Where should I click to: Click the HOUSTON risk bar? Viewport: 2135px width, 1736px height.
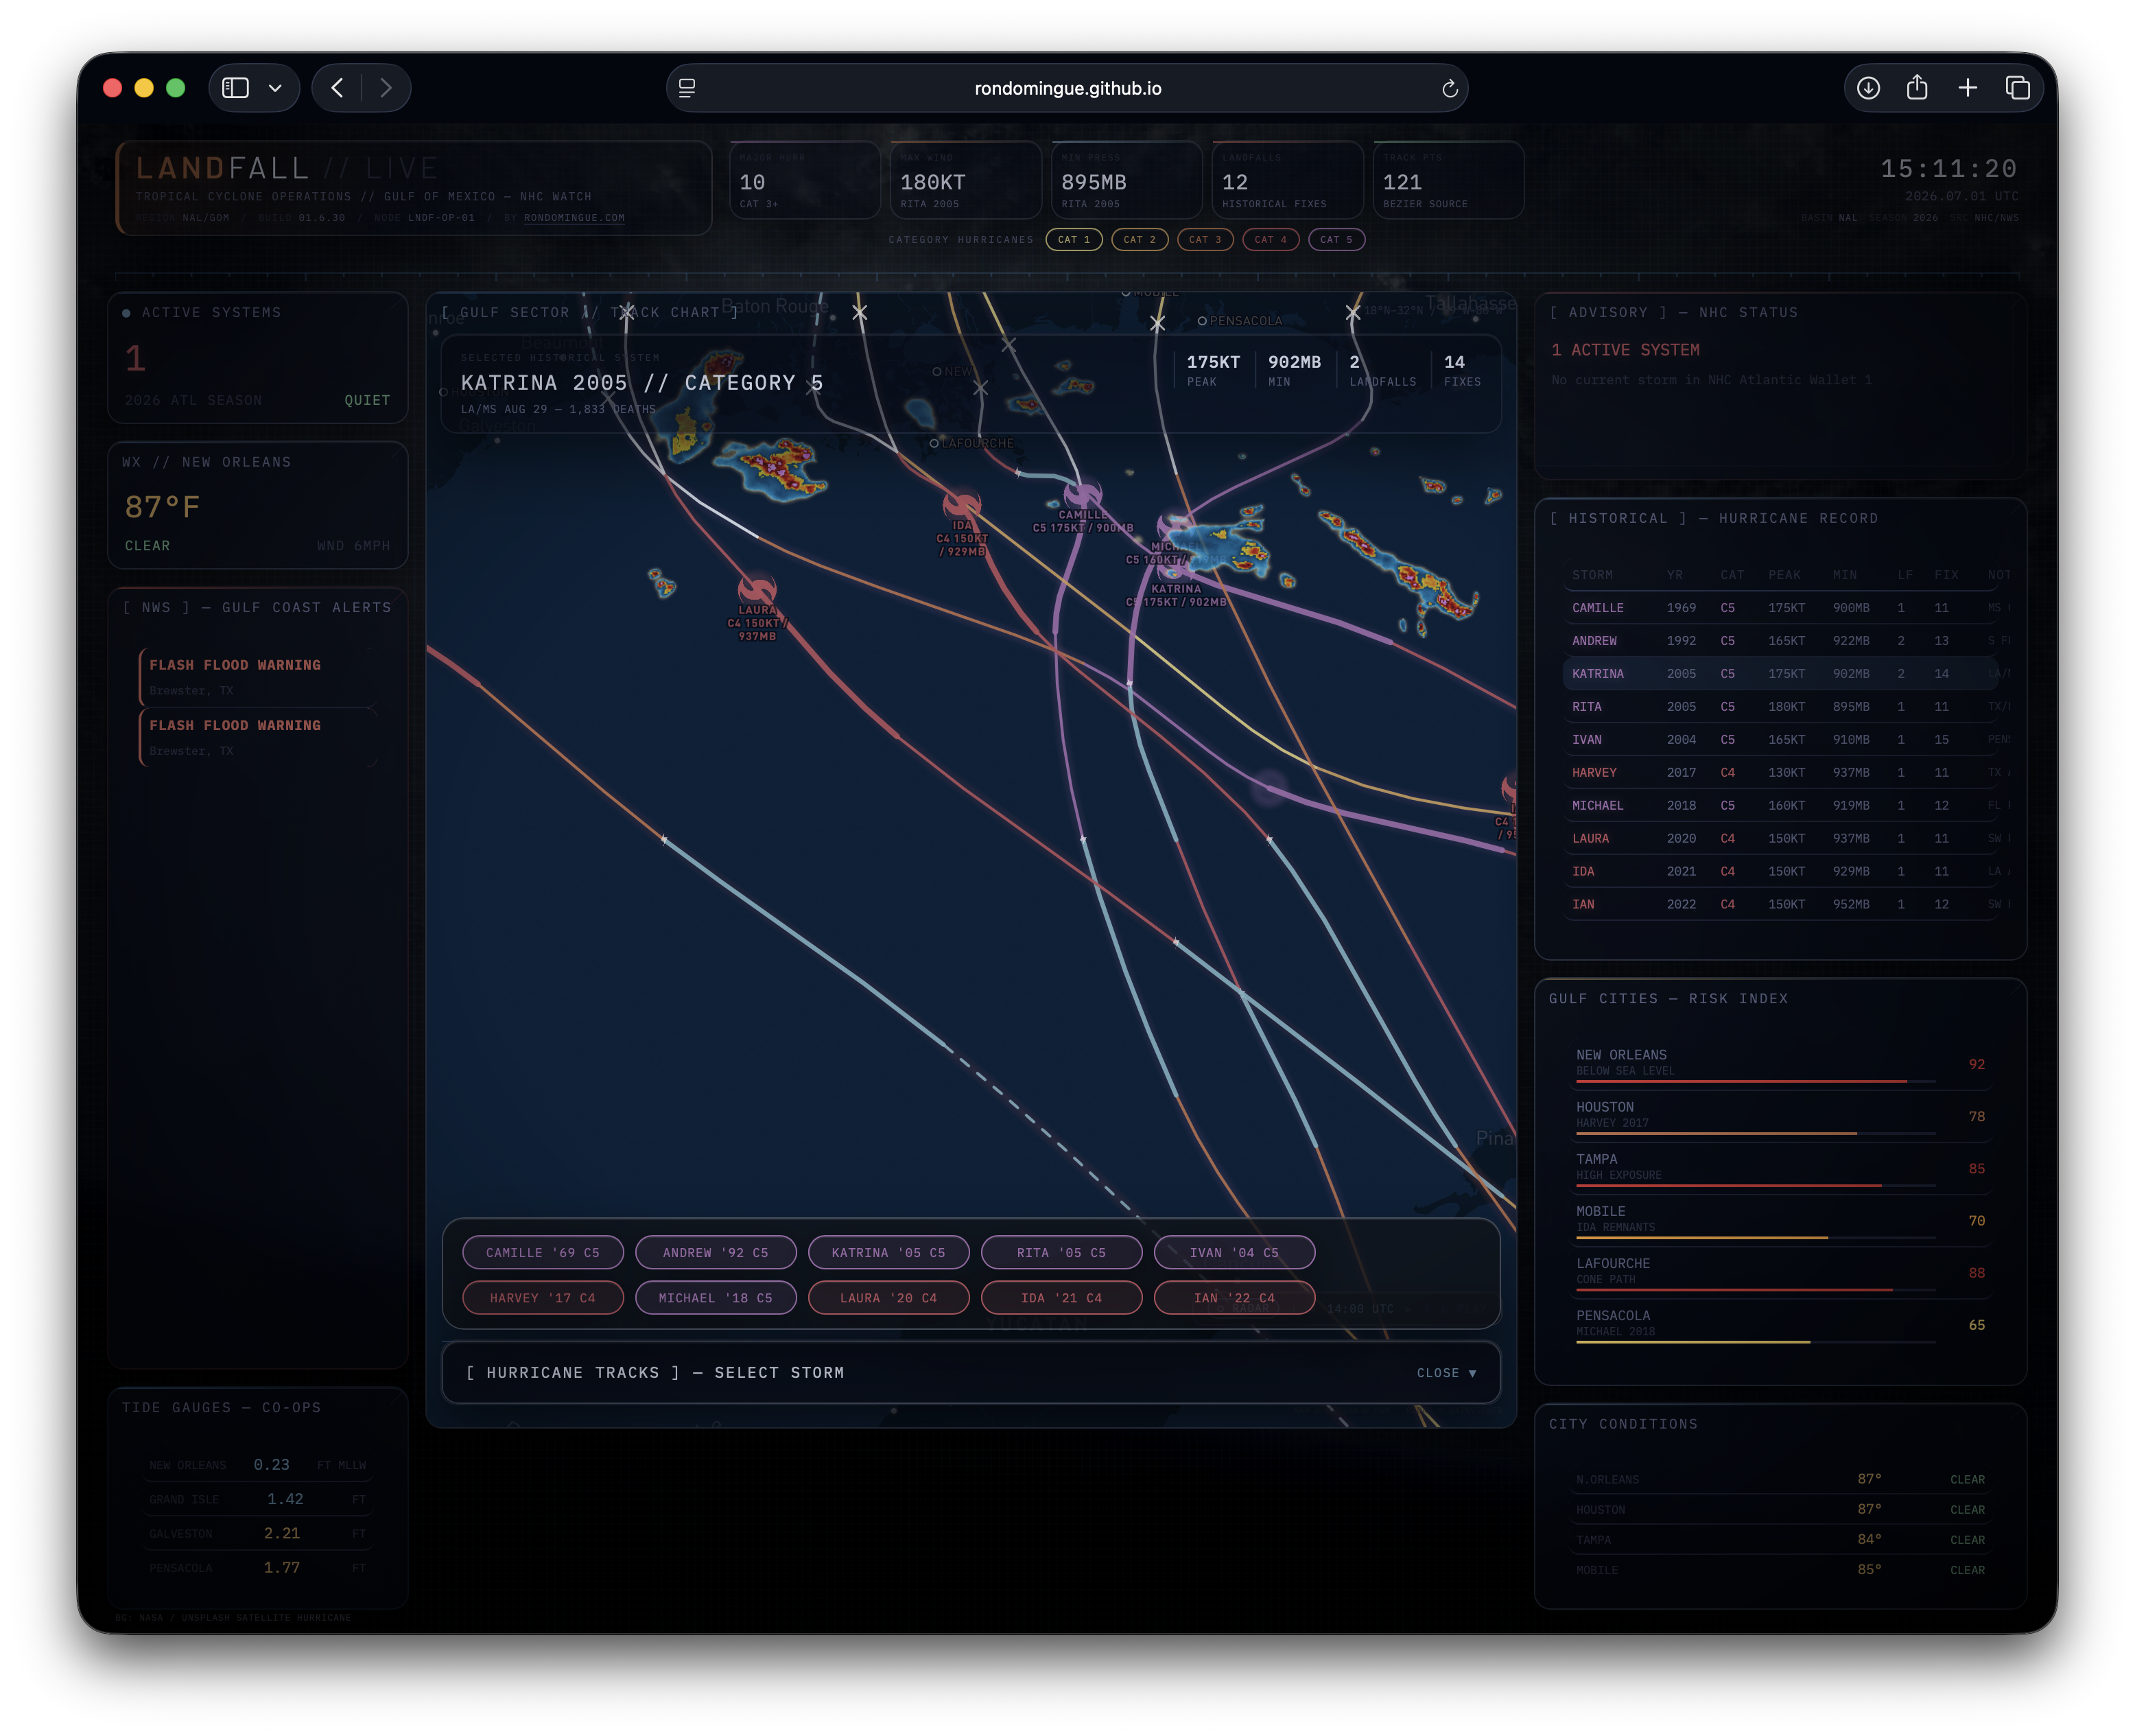[1755, 1134]
